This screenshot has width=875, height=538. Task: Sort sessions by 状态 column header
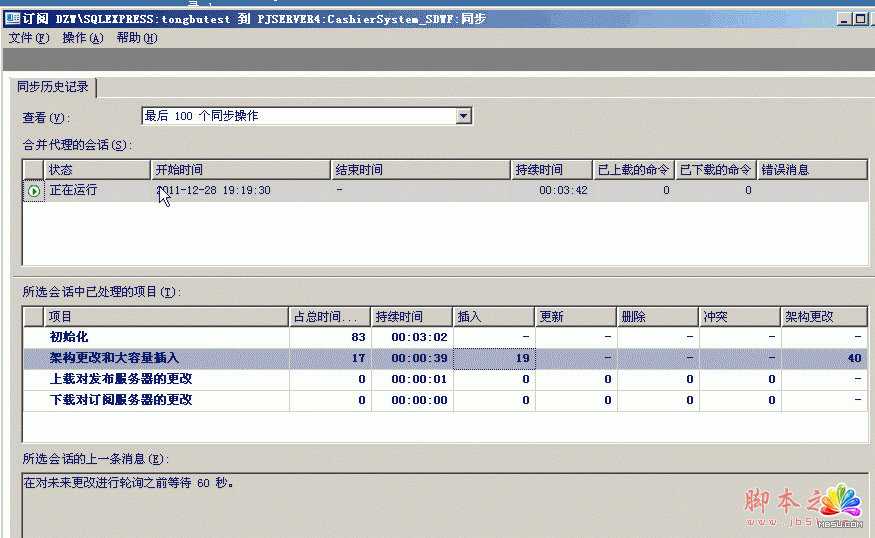coord(97,170)
